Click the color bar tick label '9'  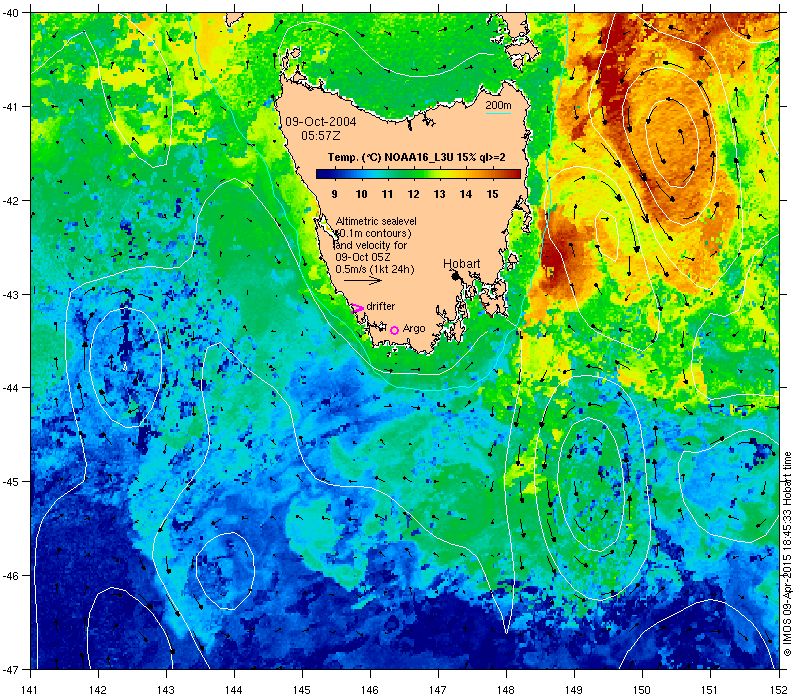pyautogui.click(x=334, y=194)
